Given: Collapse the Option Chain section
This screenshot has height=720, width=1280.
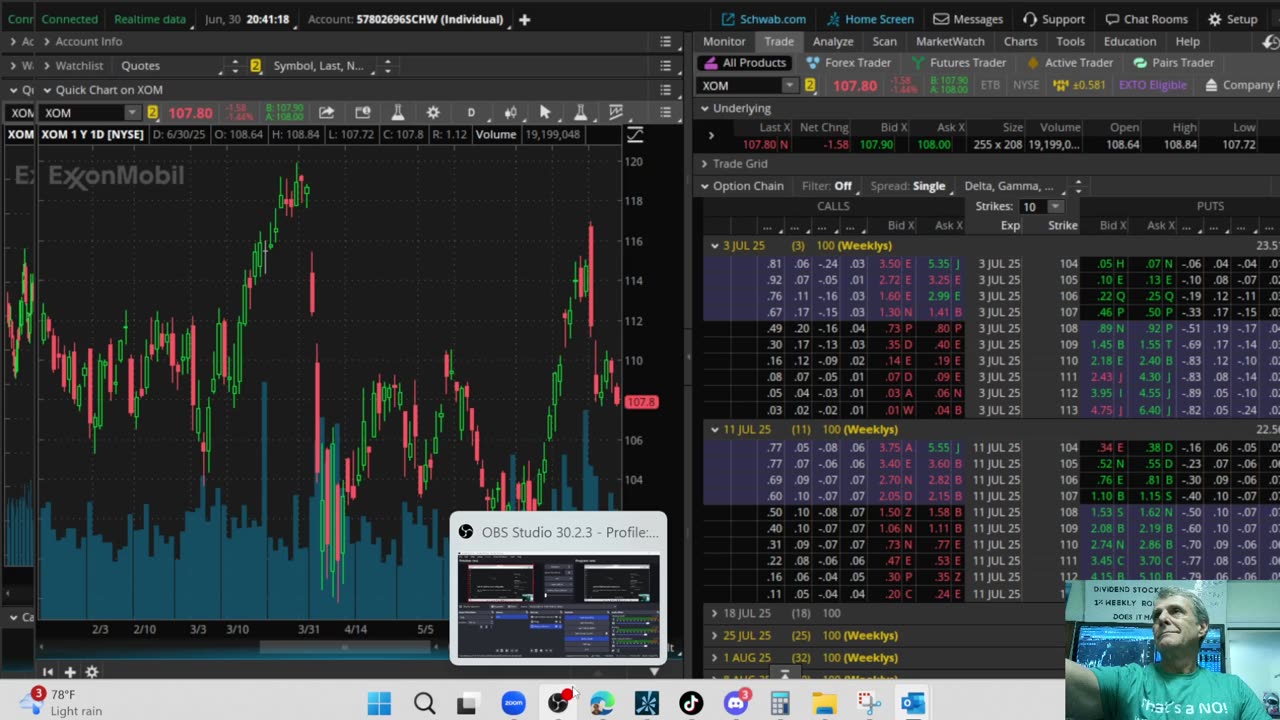Looking at the screenshot, I should point(705,186).
